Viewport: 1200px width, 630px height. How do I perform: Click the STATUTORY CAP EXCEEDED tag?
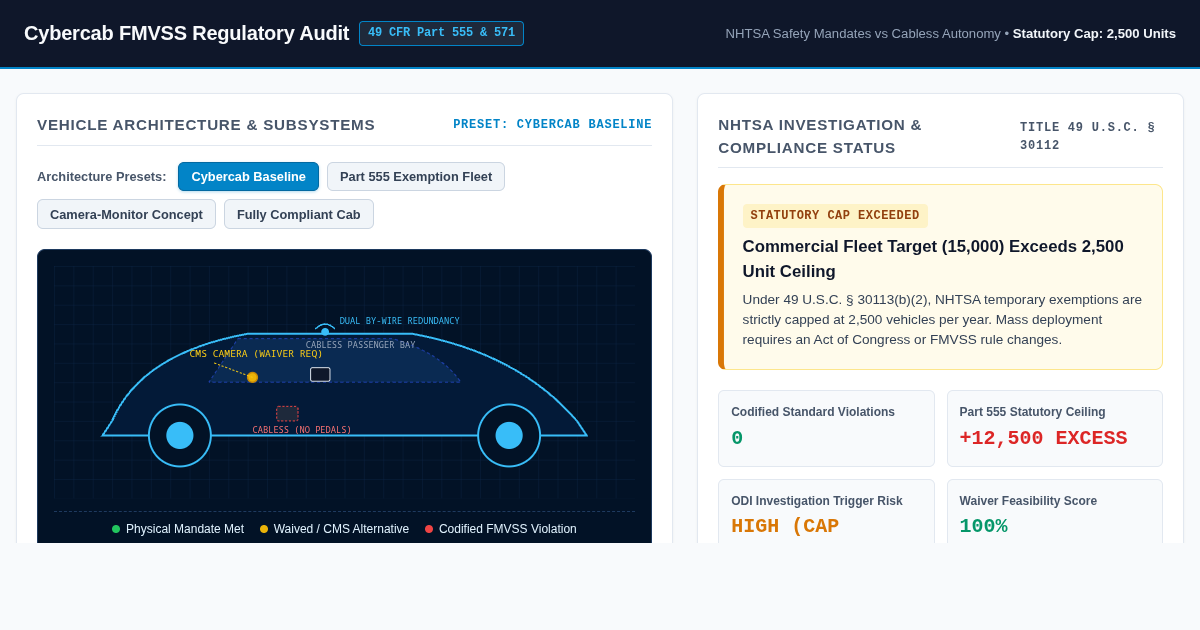coord(835,216)
